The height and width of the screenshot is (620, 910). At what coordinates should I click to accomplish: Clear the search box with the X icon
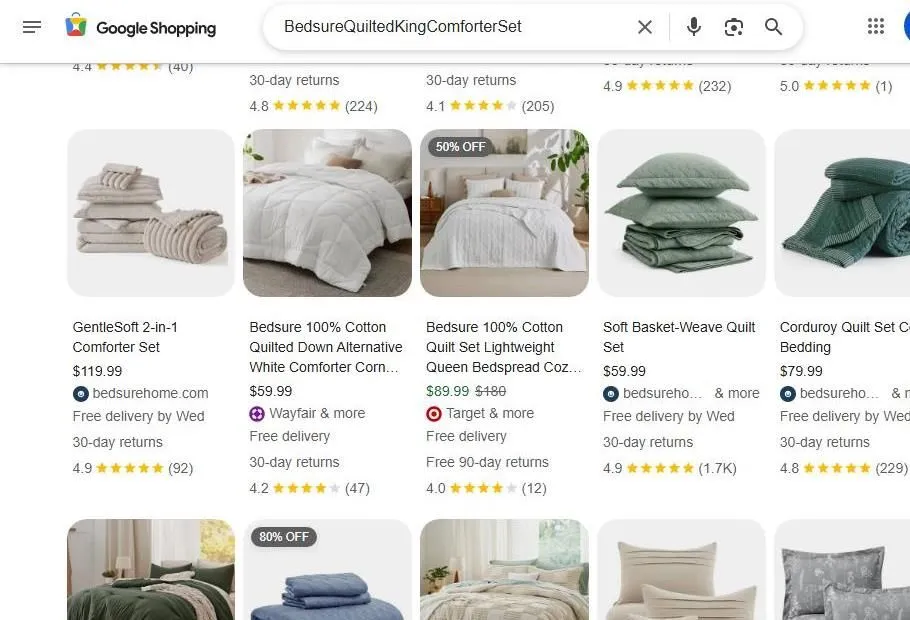click(645, 26)
